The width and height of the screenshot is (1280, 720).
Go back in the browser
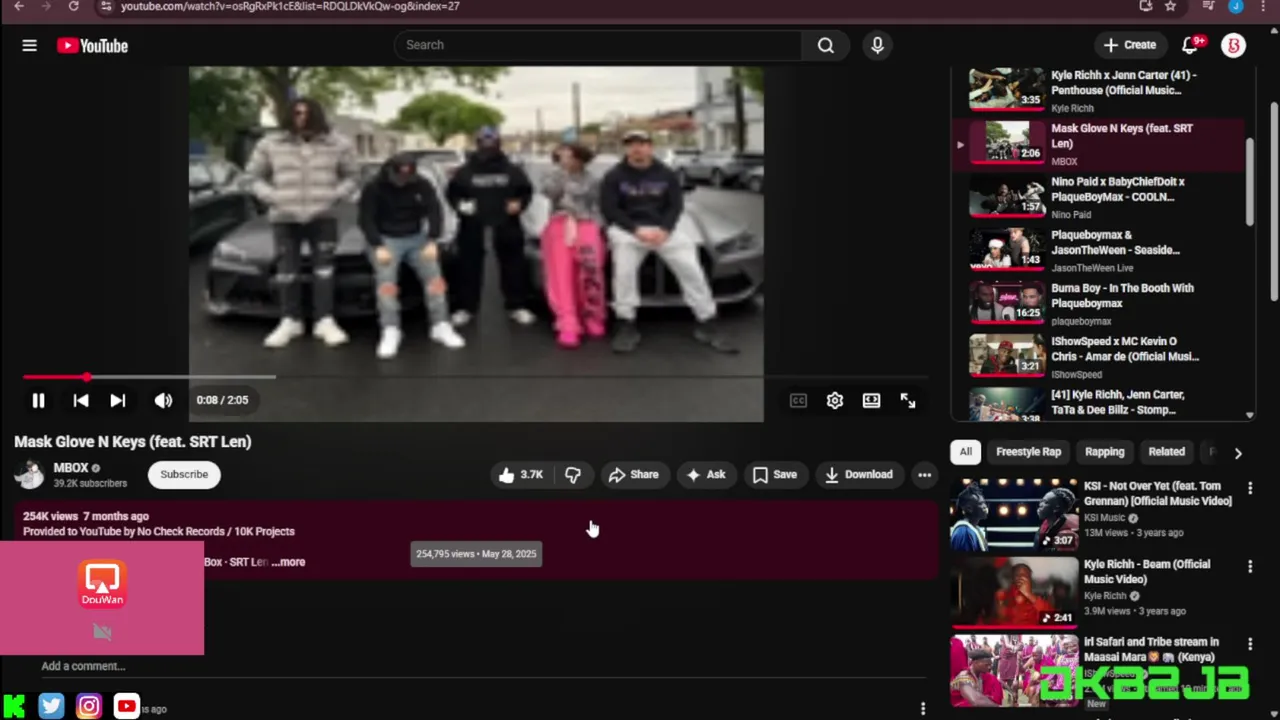[x=18, y=6]
